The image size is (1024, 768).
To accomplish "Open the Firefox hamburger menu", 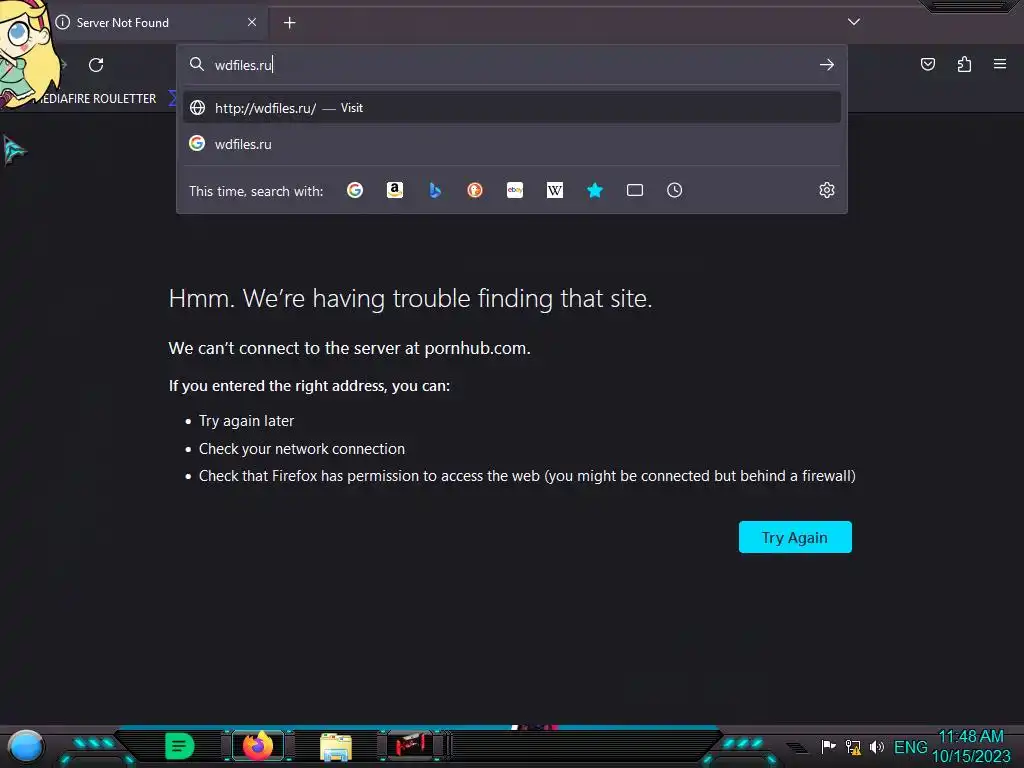I will click(x=1000, y=64).
